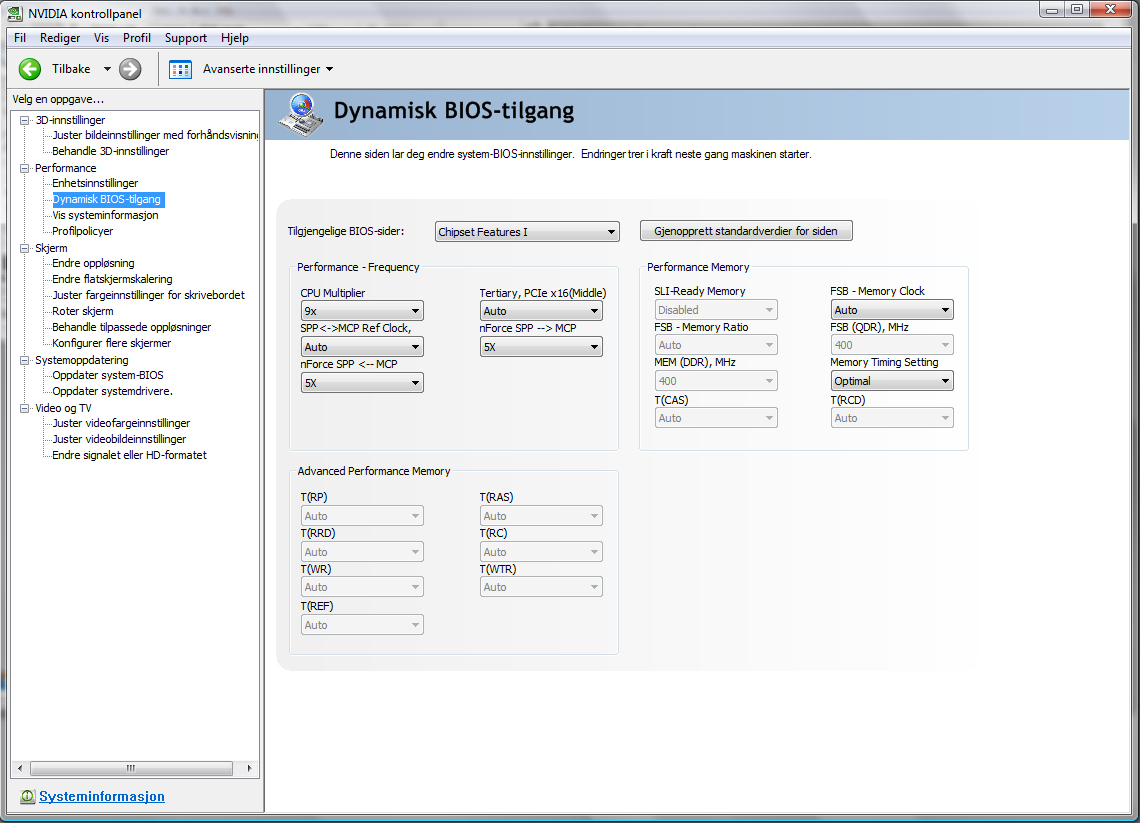
Task: Collapse the Systemoppdatering tree node
Action: coord(25,360)
